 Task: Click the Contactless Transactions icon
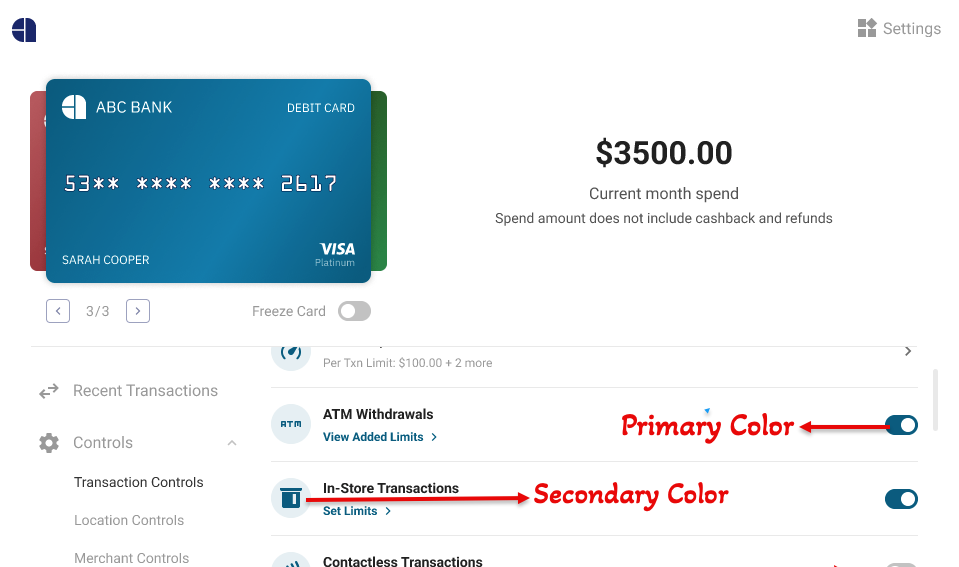pos(290,560)
